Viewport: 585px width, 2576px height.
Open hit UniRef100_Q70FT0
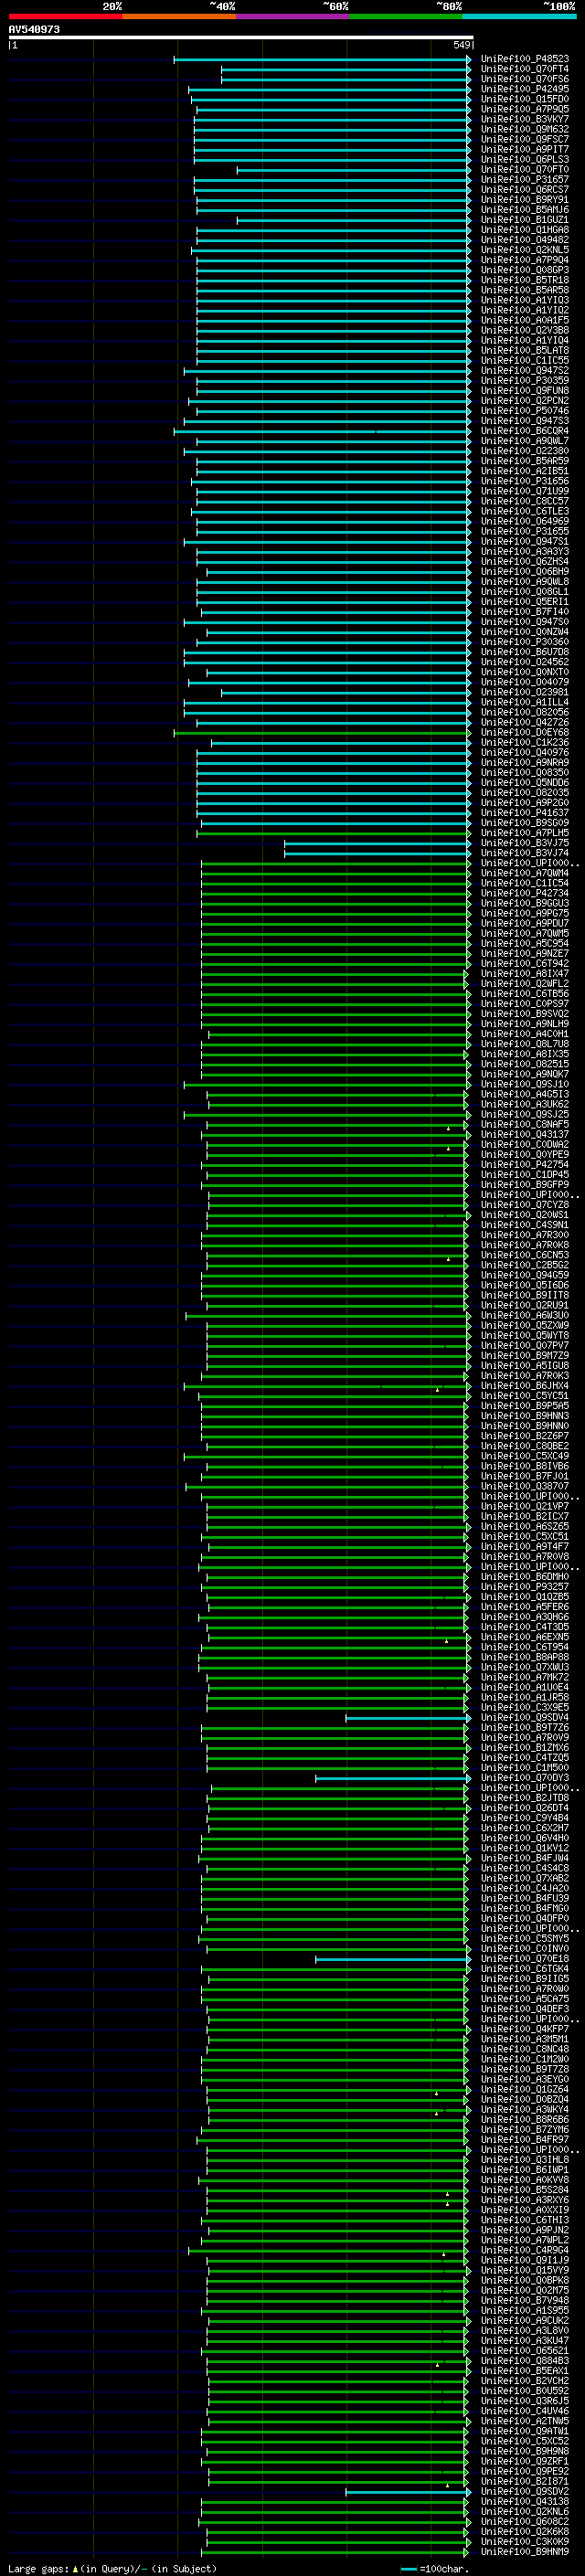(x=525, y=170)
